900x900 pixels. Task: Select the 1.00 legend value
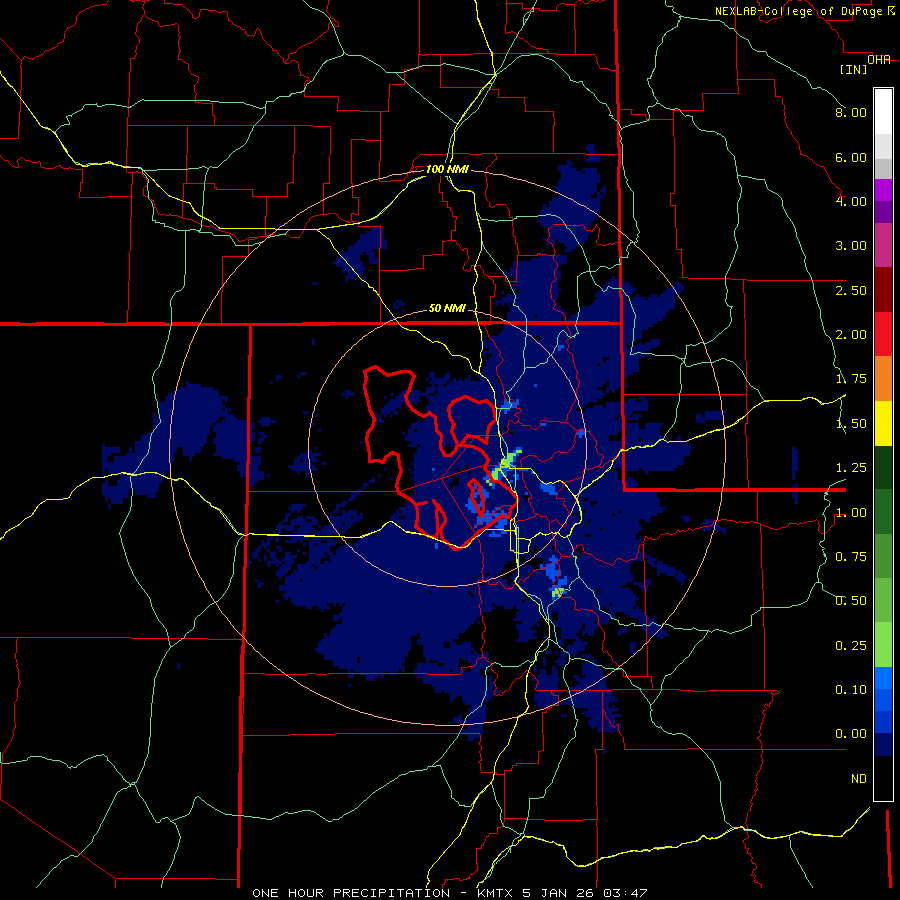[x=851, y=513]
